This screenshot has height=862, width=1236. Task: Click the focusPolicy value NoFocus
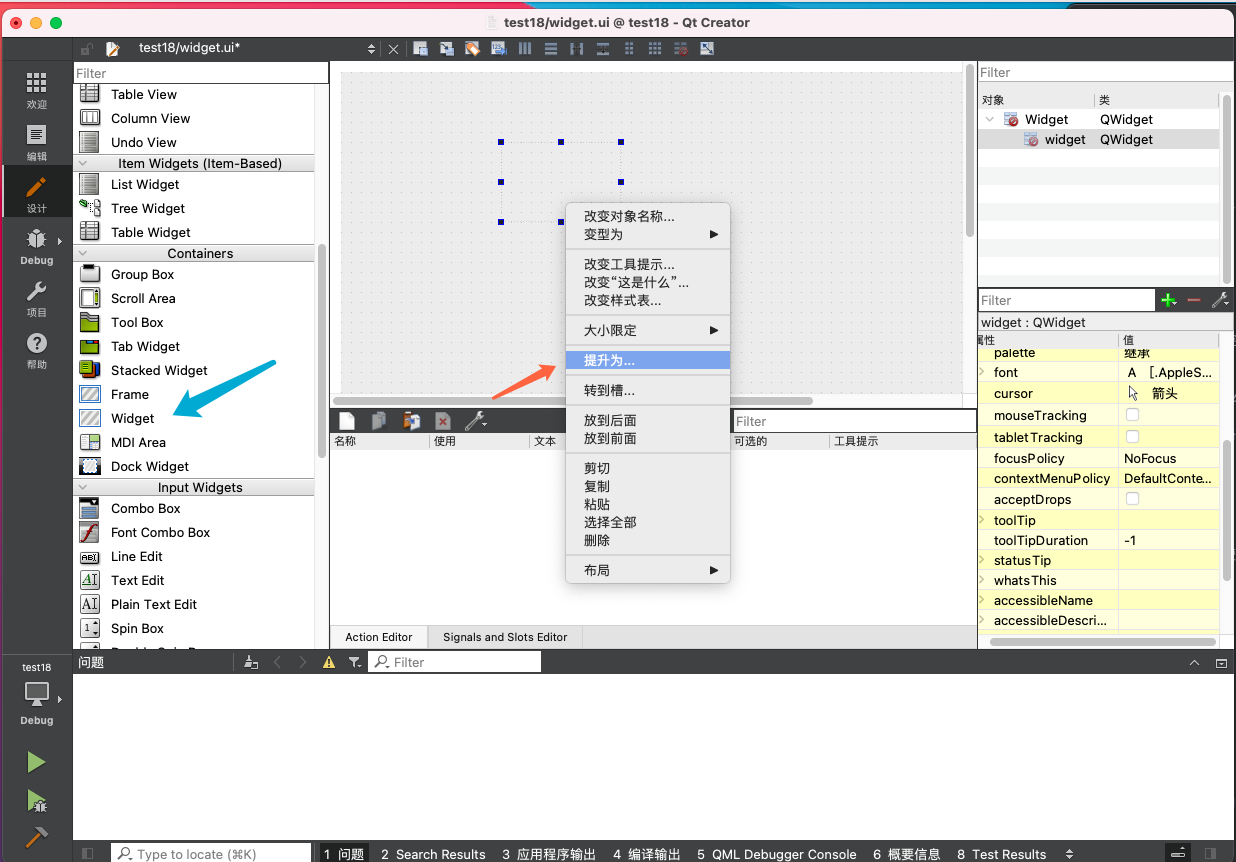tap(1168, 458)
